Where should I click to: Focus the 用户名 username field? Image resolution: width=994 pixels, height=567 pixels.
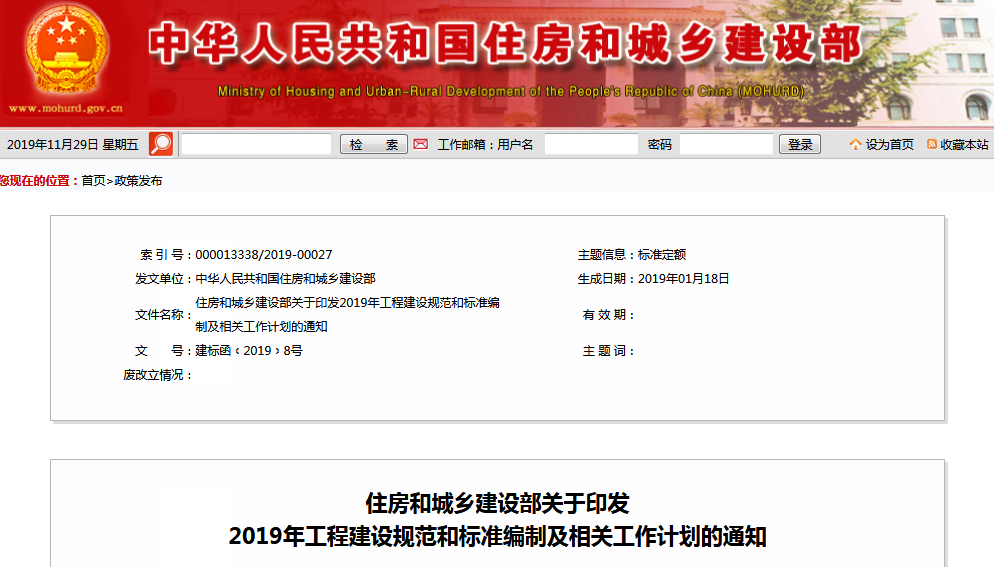coord(591,145)
